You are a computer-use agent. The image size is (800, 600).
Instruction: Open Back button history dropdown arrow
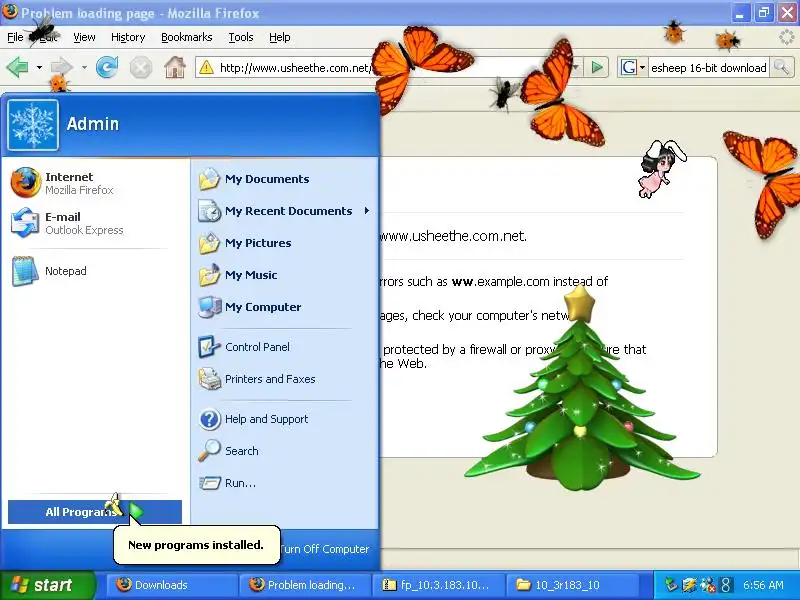tap(39, 67)
